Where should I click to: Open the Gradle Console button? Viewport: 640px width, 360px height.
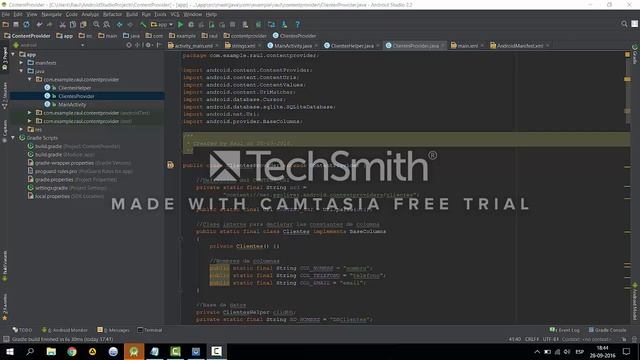pyautogui.click(x=607, y=330)
